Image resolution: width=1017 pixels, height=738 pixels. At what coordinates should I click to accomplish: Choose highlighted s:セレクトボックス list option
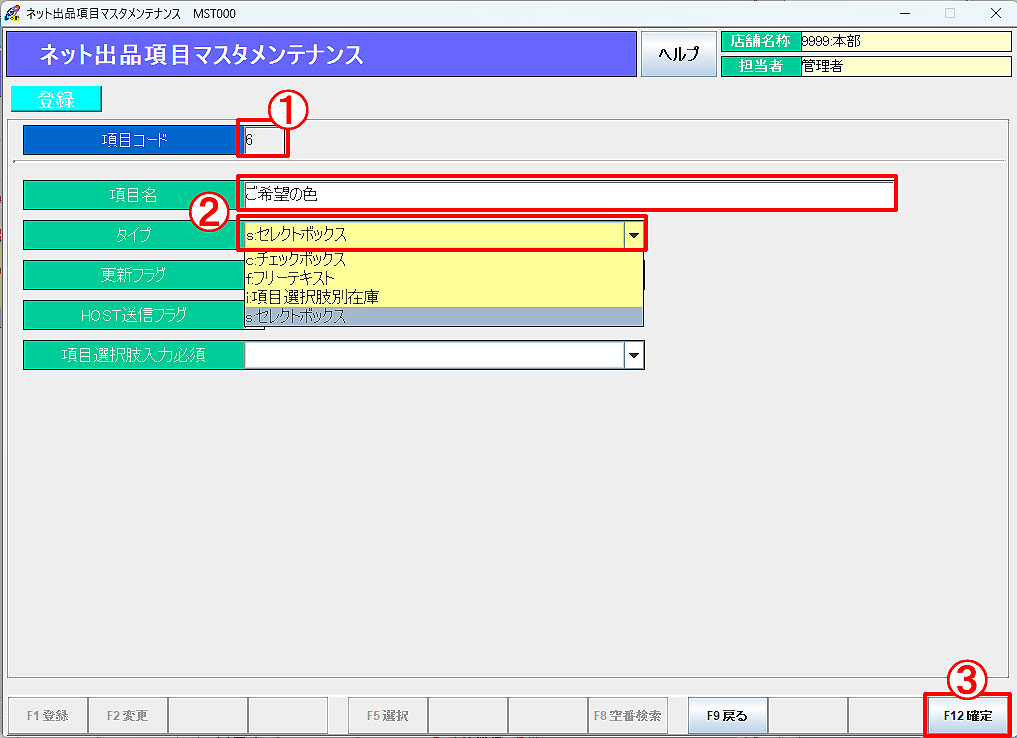(444, 316)
